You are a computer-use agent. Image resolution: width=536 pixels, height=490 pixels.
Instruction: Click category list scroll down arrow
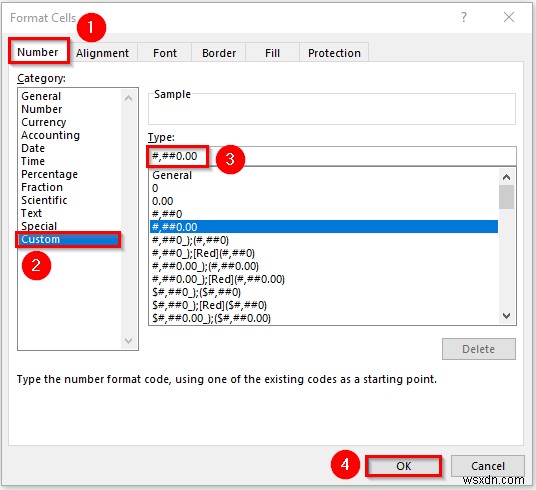[129, 341]
